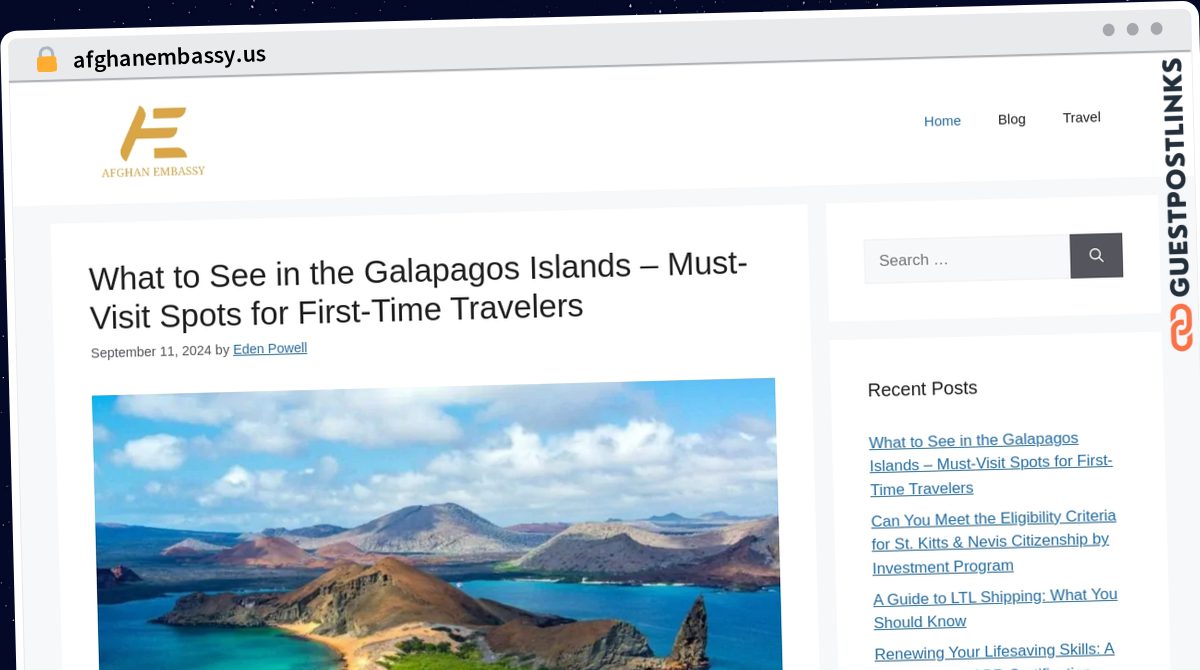Click the magnifier search button
The height and width of the screenshot is (670, 1200).
(x=1096, y=256)
